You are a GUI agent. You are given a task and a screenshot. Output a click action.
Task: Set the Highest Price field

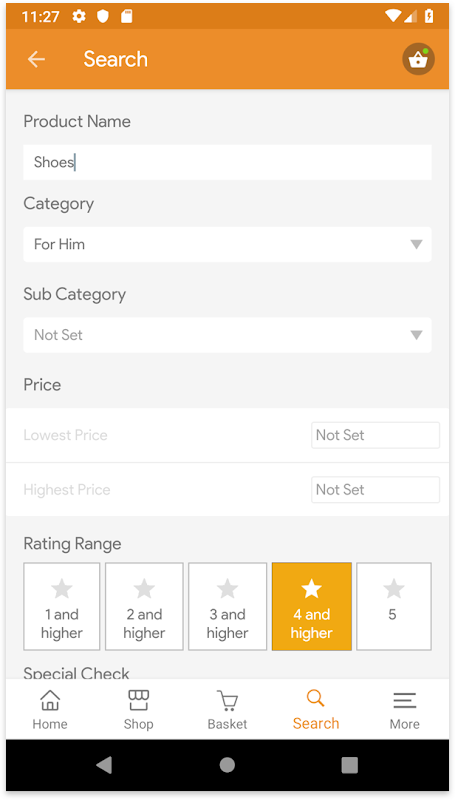click(x=375, y=490)
